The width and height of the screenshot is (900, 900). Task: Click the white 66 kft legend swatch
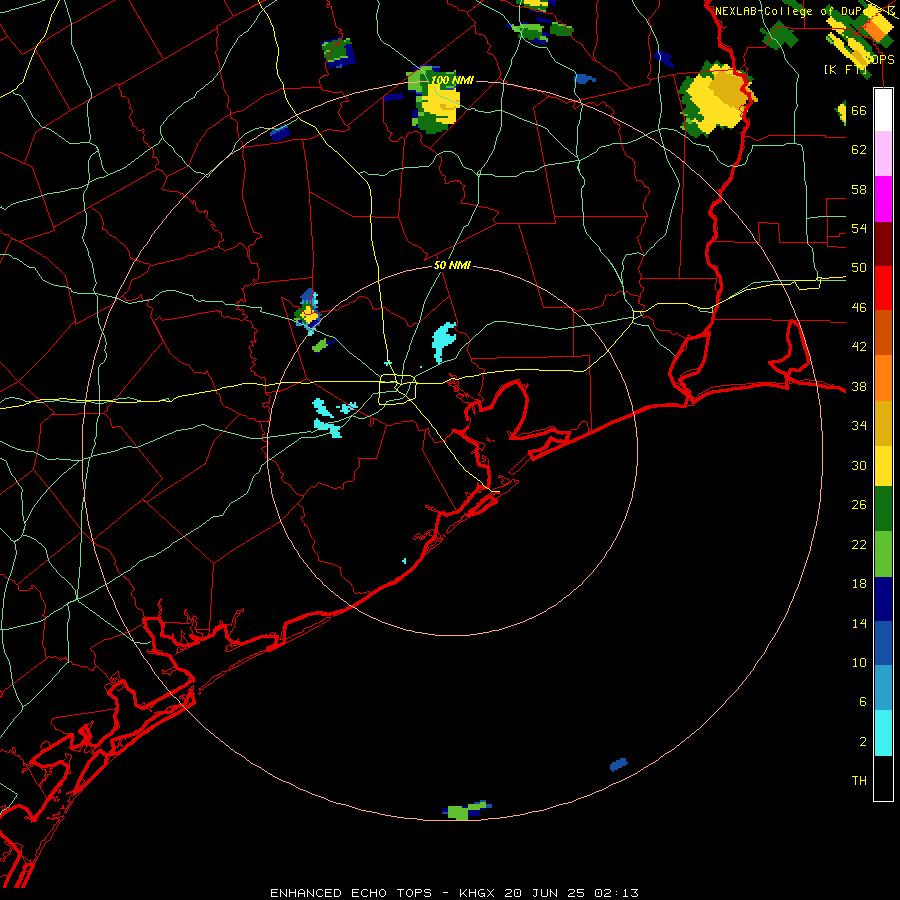883,110
